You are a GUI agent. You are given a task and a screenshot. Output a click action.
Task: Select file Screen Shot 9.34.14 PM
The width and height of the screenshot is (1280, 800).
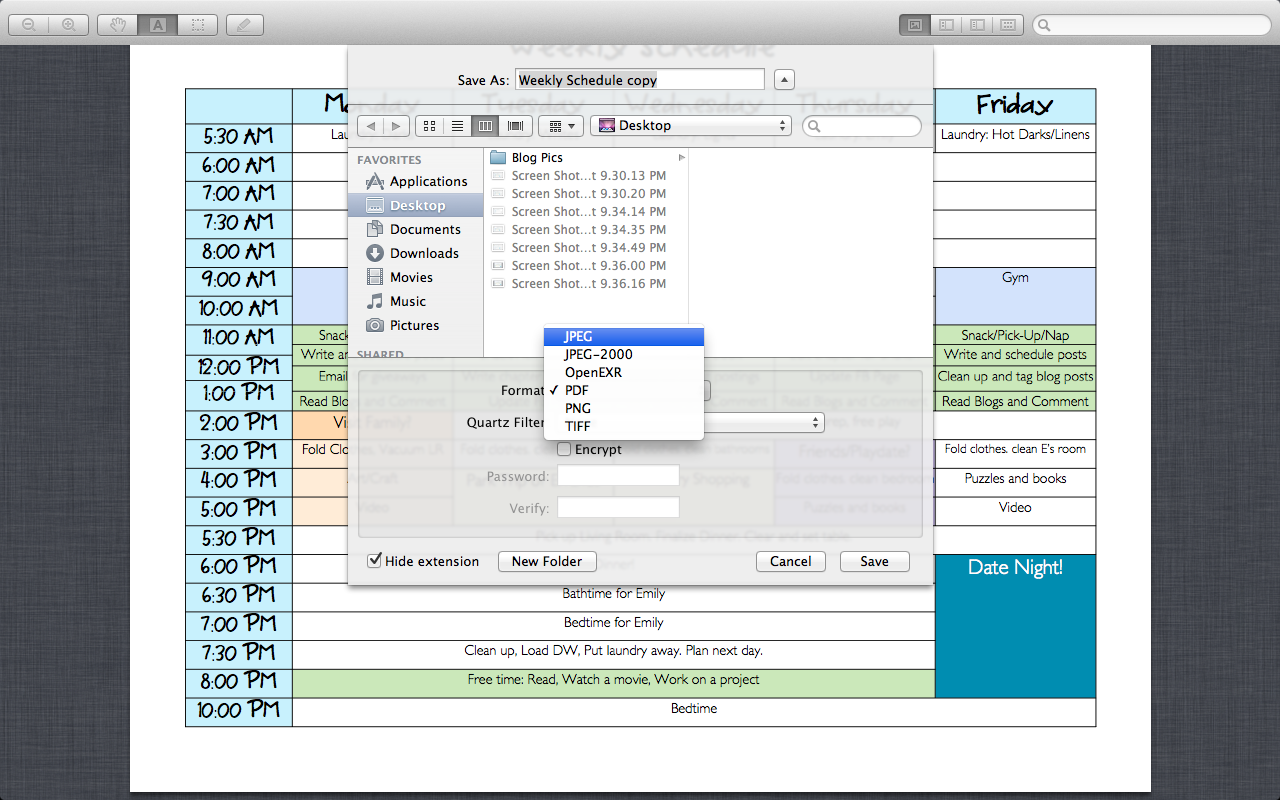tap(586, 211)
